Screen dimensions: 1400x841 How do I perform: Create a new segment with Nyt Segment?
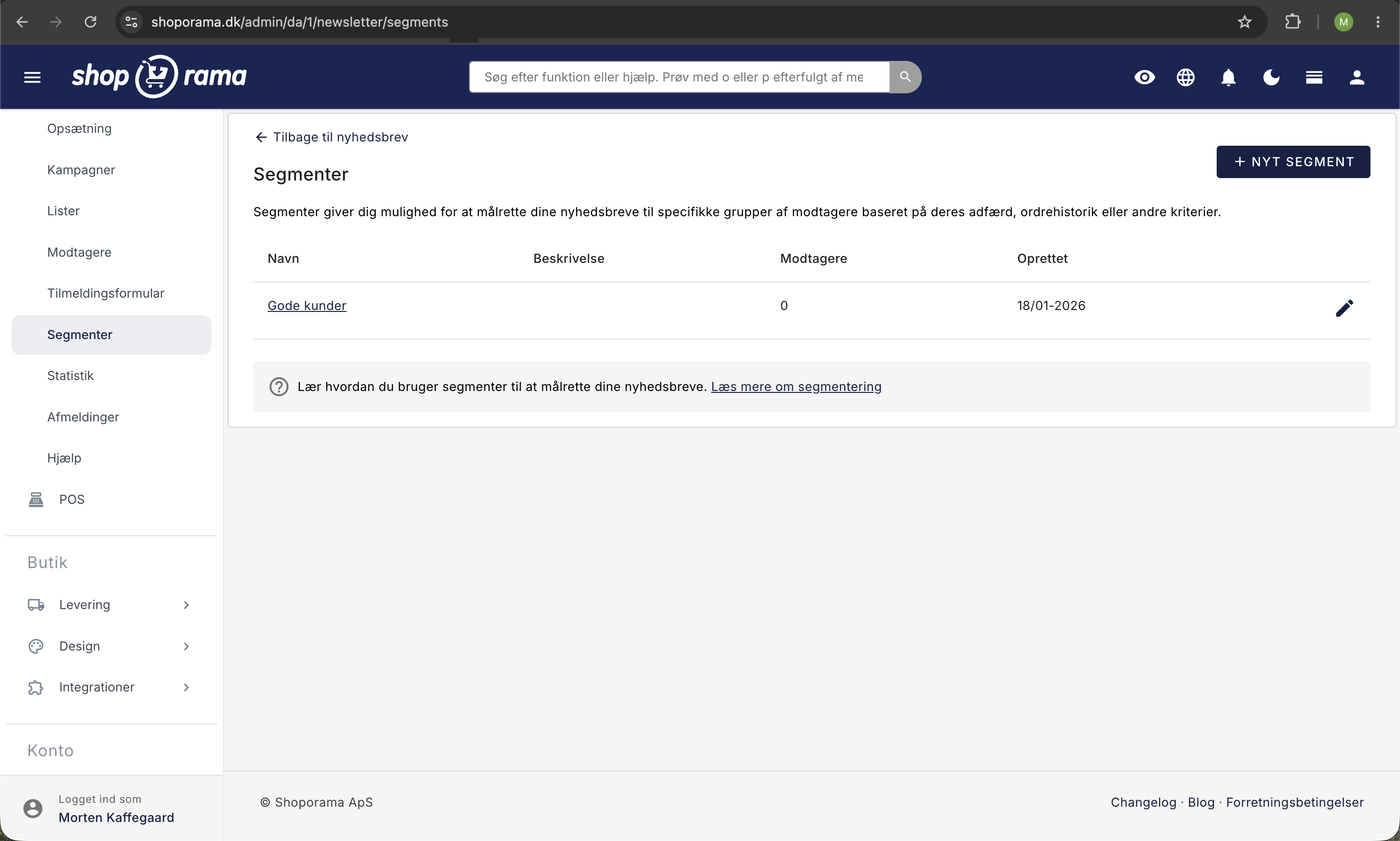[1293, 162]
